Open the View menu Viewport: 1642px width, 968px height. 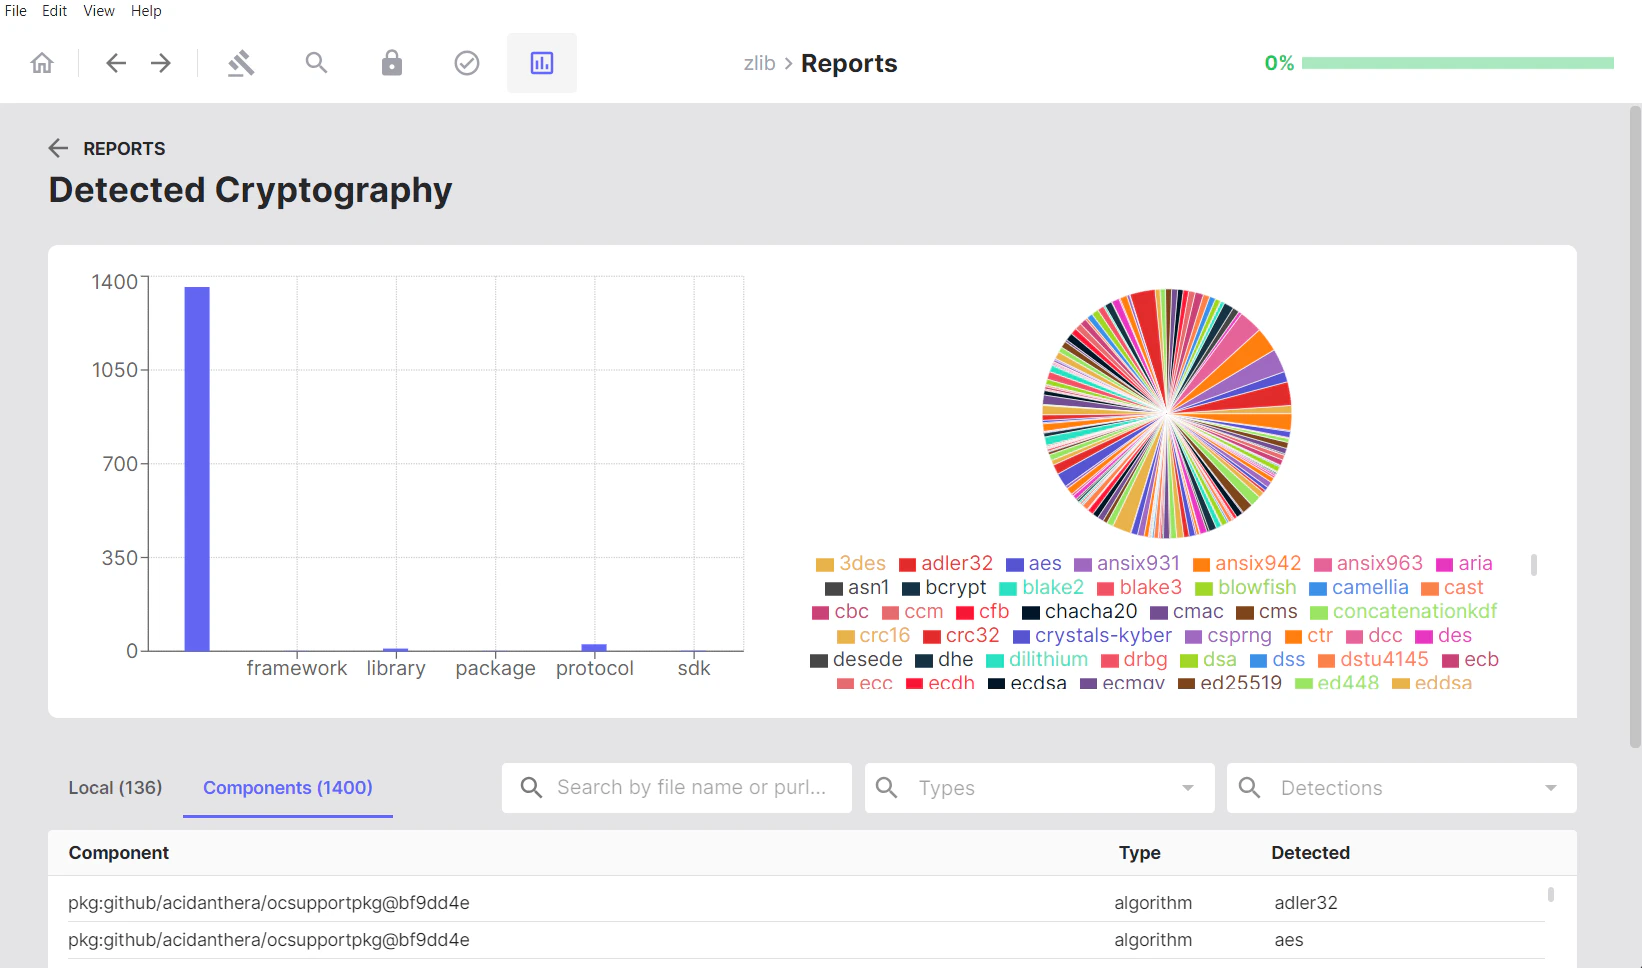[x=99, y=11]
